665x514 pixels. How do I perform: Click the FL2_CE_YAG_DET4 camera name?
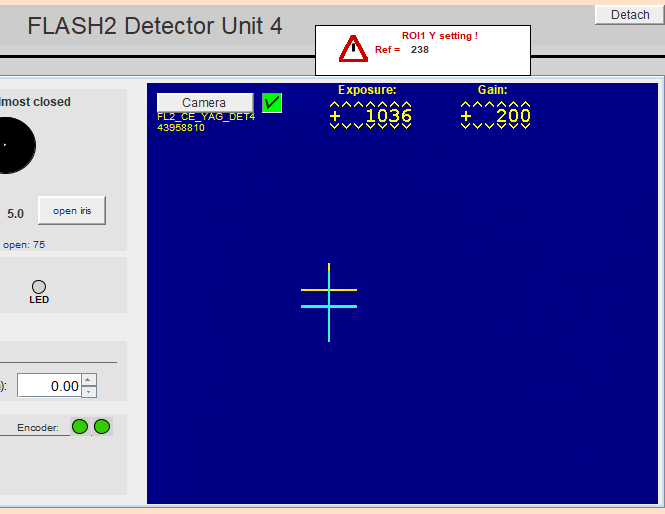tap(206, 117)
